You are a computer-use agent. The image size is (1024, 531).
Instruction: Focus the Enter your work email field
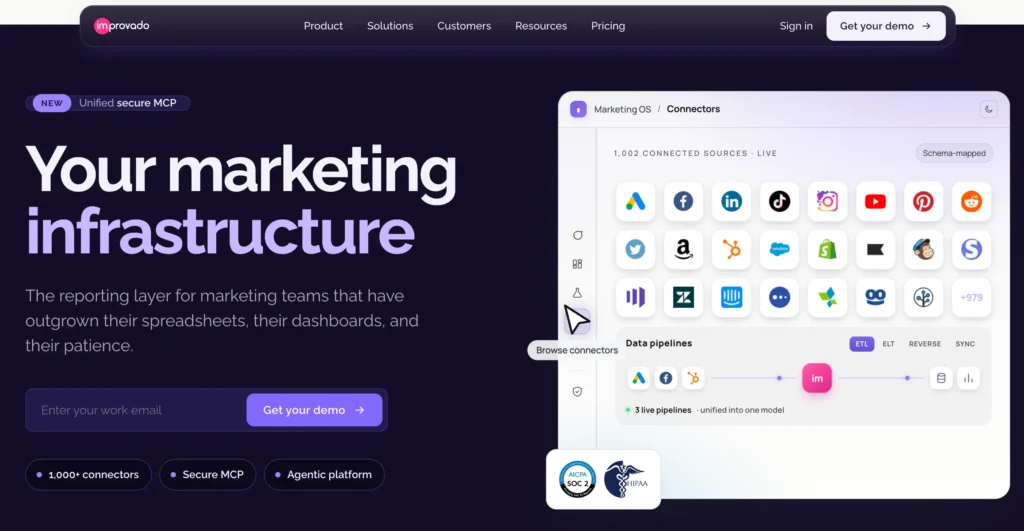136,410
